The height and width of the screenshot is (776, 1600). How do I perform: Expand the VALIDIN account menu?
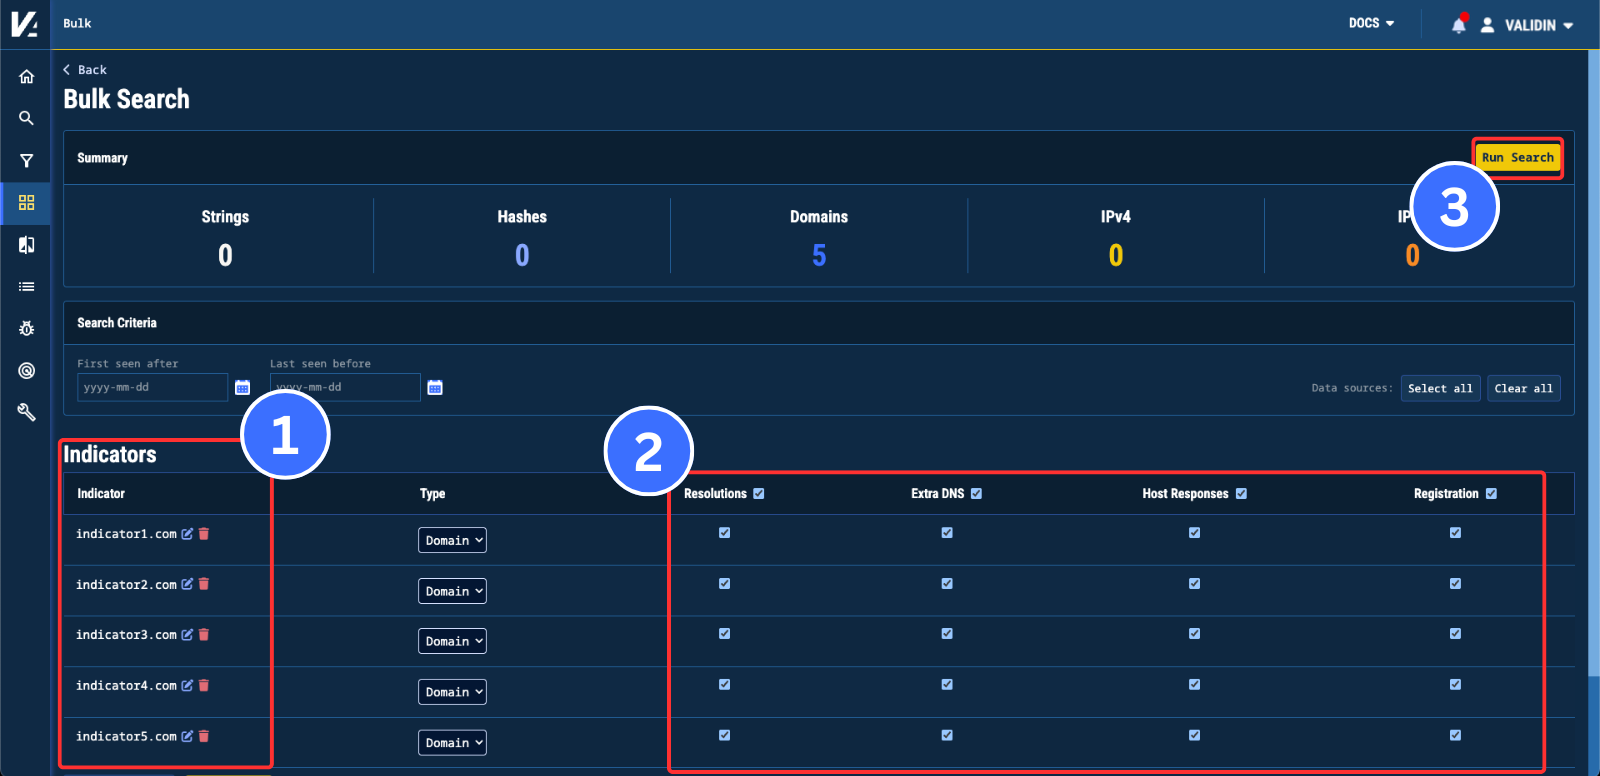tap(1539, 25)
